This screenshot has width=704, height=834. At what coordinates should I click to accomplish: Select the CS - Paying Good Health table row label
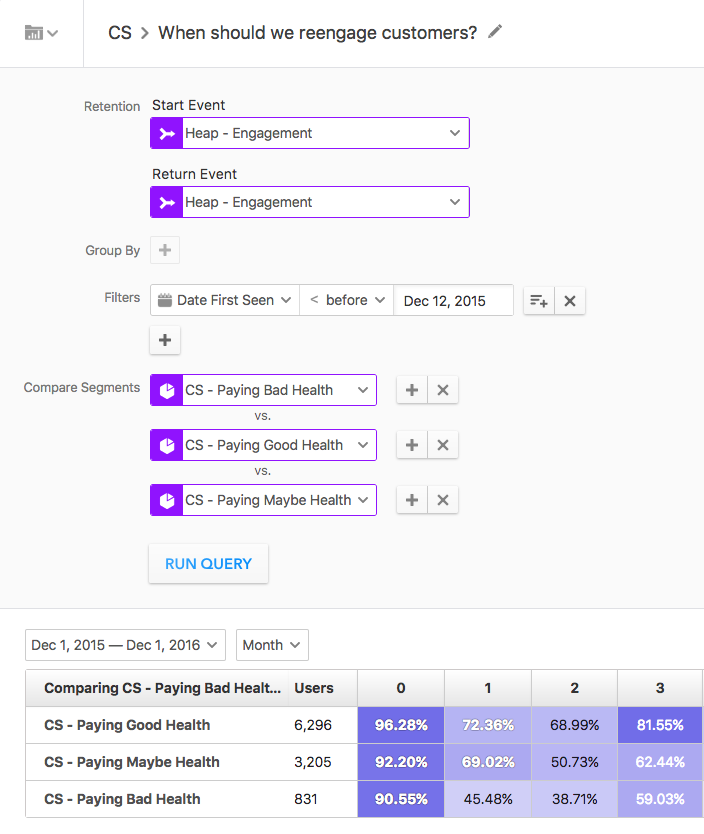coord(127,725)
